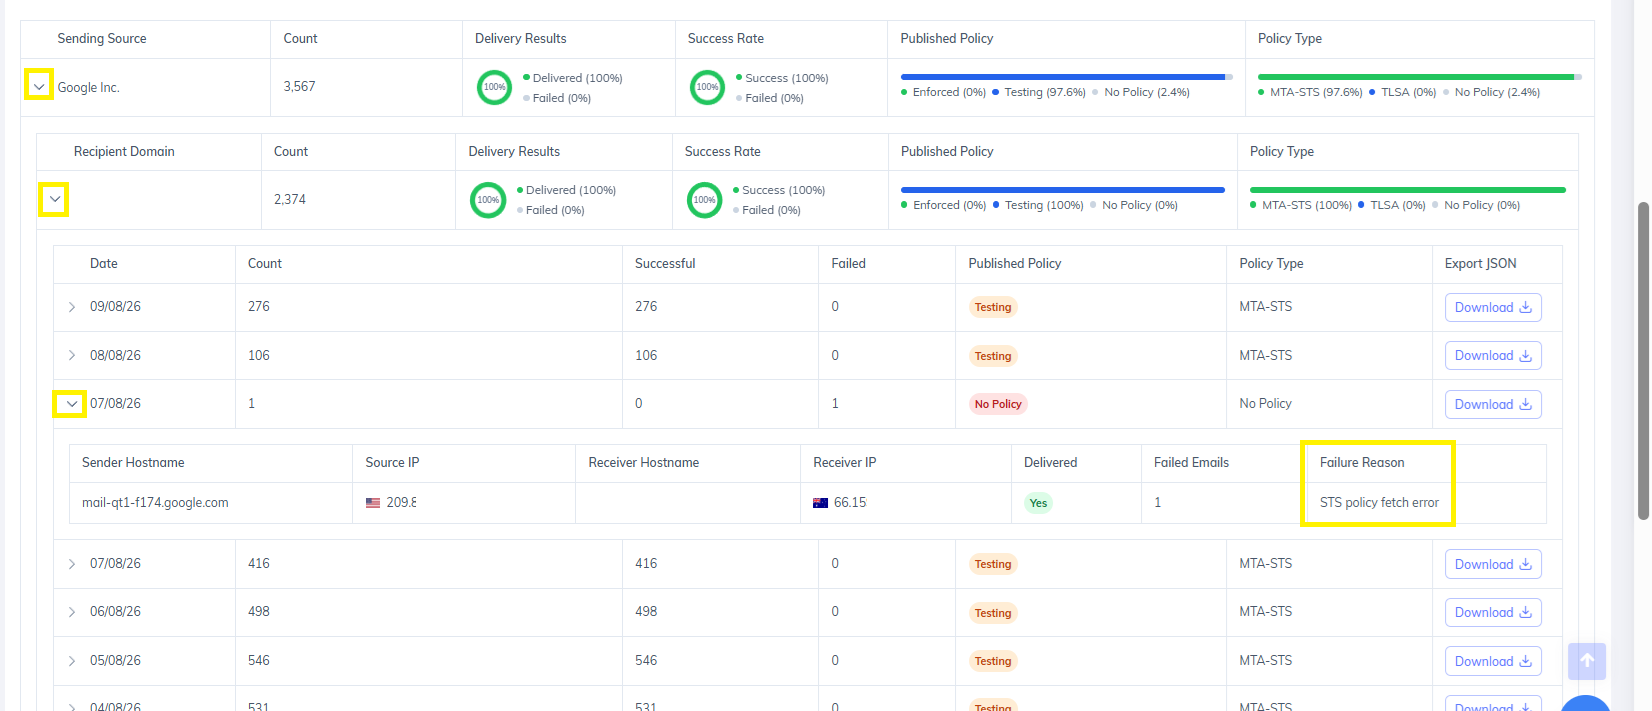Click the Delivery Results 100% ring in recipient domain row
This screenshot has height=711, width=1652.
[488, 200]
